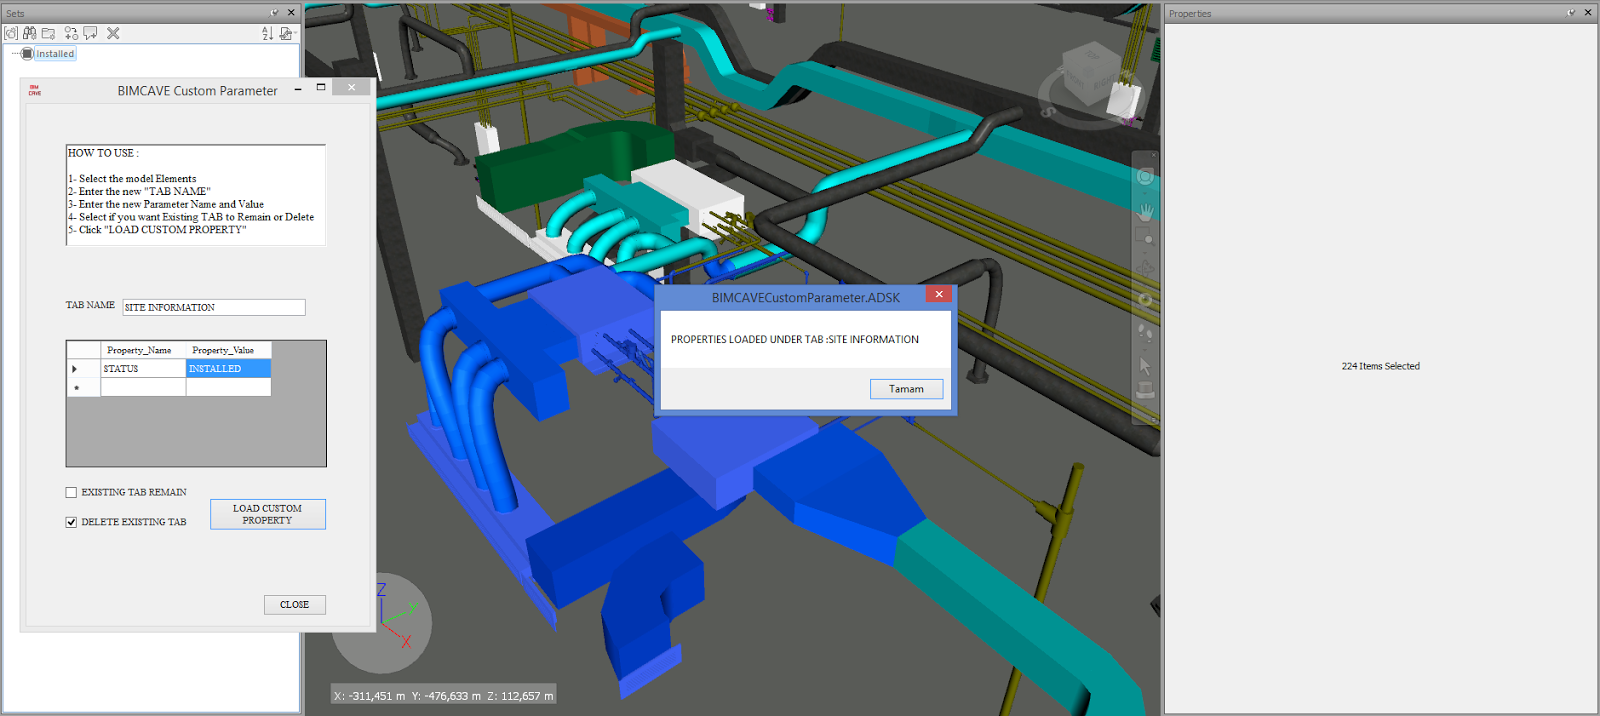Select the Orbit tool on navigation bar
The height and width of the screenshot is (716, 1600).
pos(1146,267)
